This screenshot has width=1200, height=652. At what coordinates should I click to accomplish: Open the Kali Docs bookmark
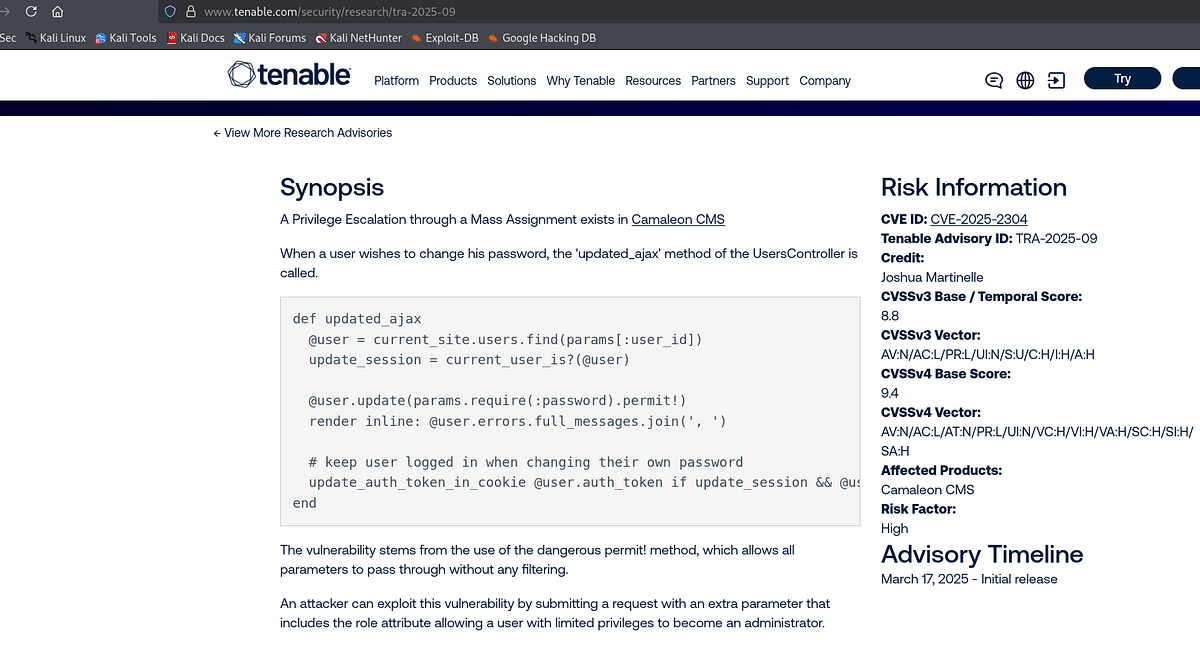coord(196,38)
